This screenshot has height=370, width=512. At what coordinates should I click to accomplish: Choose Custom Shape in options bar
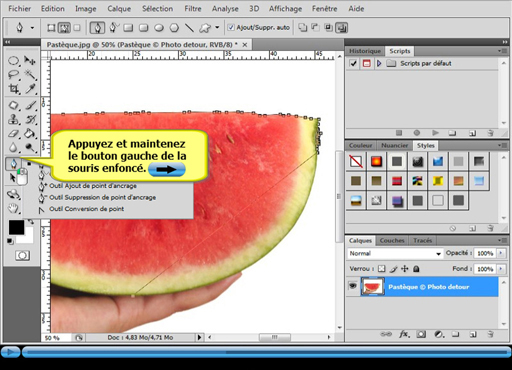point(205,28)
